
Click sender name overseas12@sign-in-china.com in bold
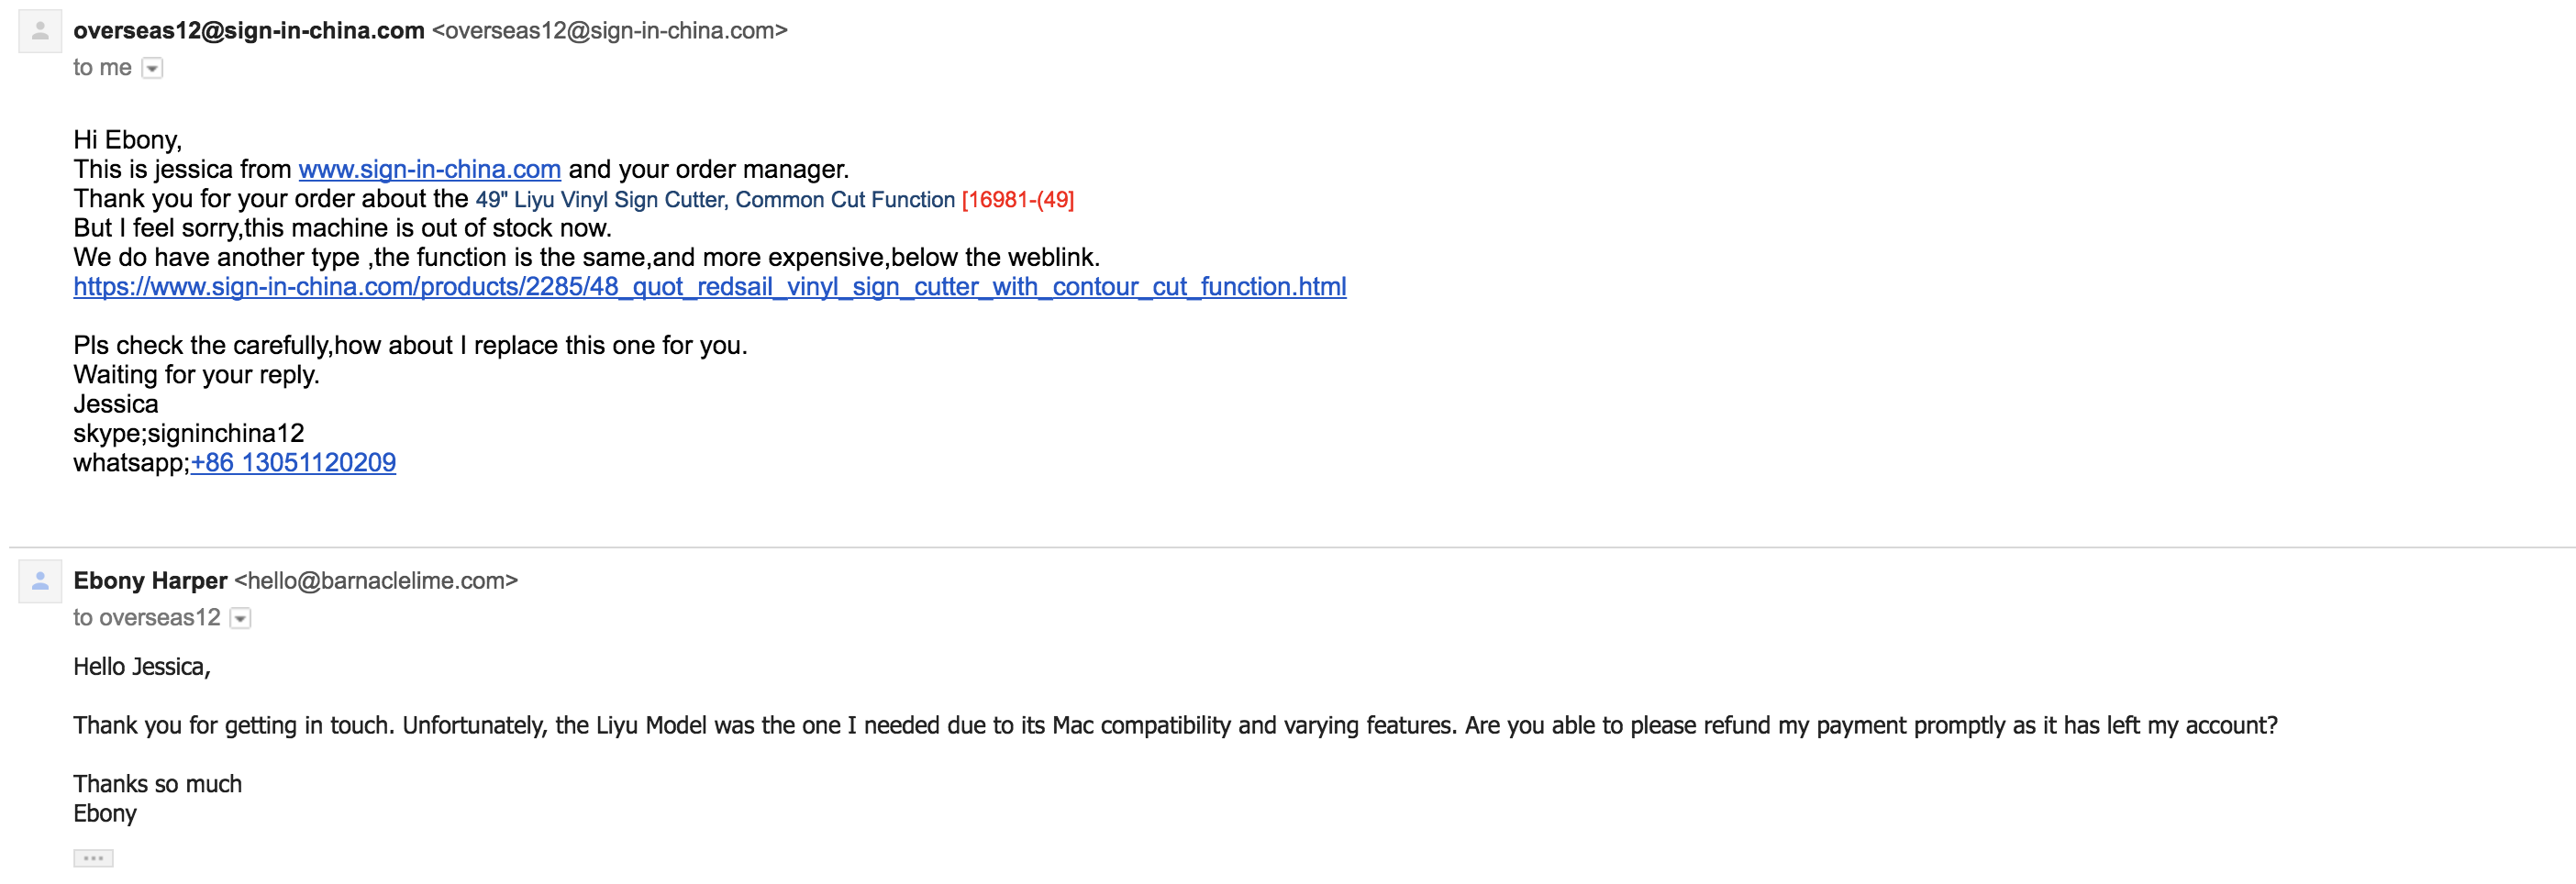tap(249, 31)
